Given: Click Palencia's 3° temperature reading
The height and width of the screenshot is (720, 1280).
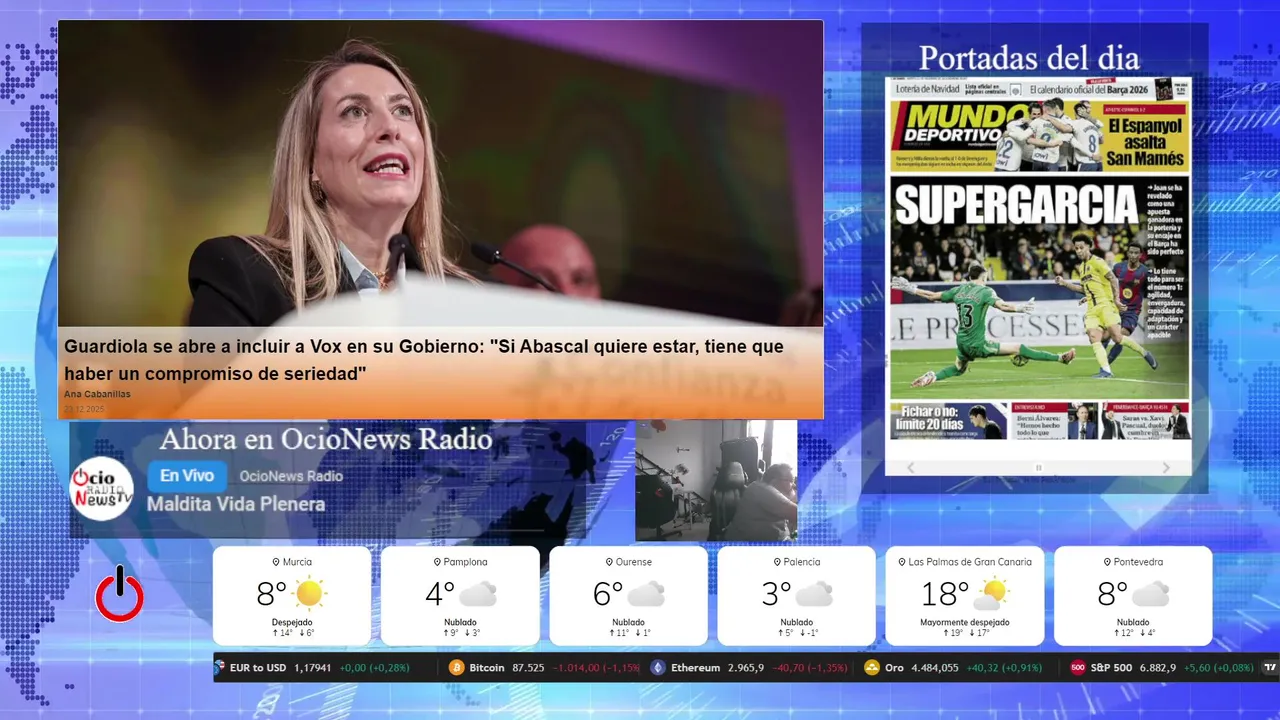Looking at the screenshot, I should click(776, 594).
